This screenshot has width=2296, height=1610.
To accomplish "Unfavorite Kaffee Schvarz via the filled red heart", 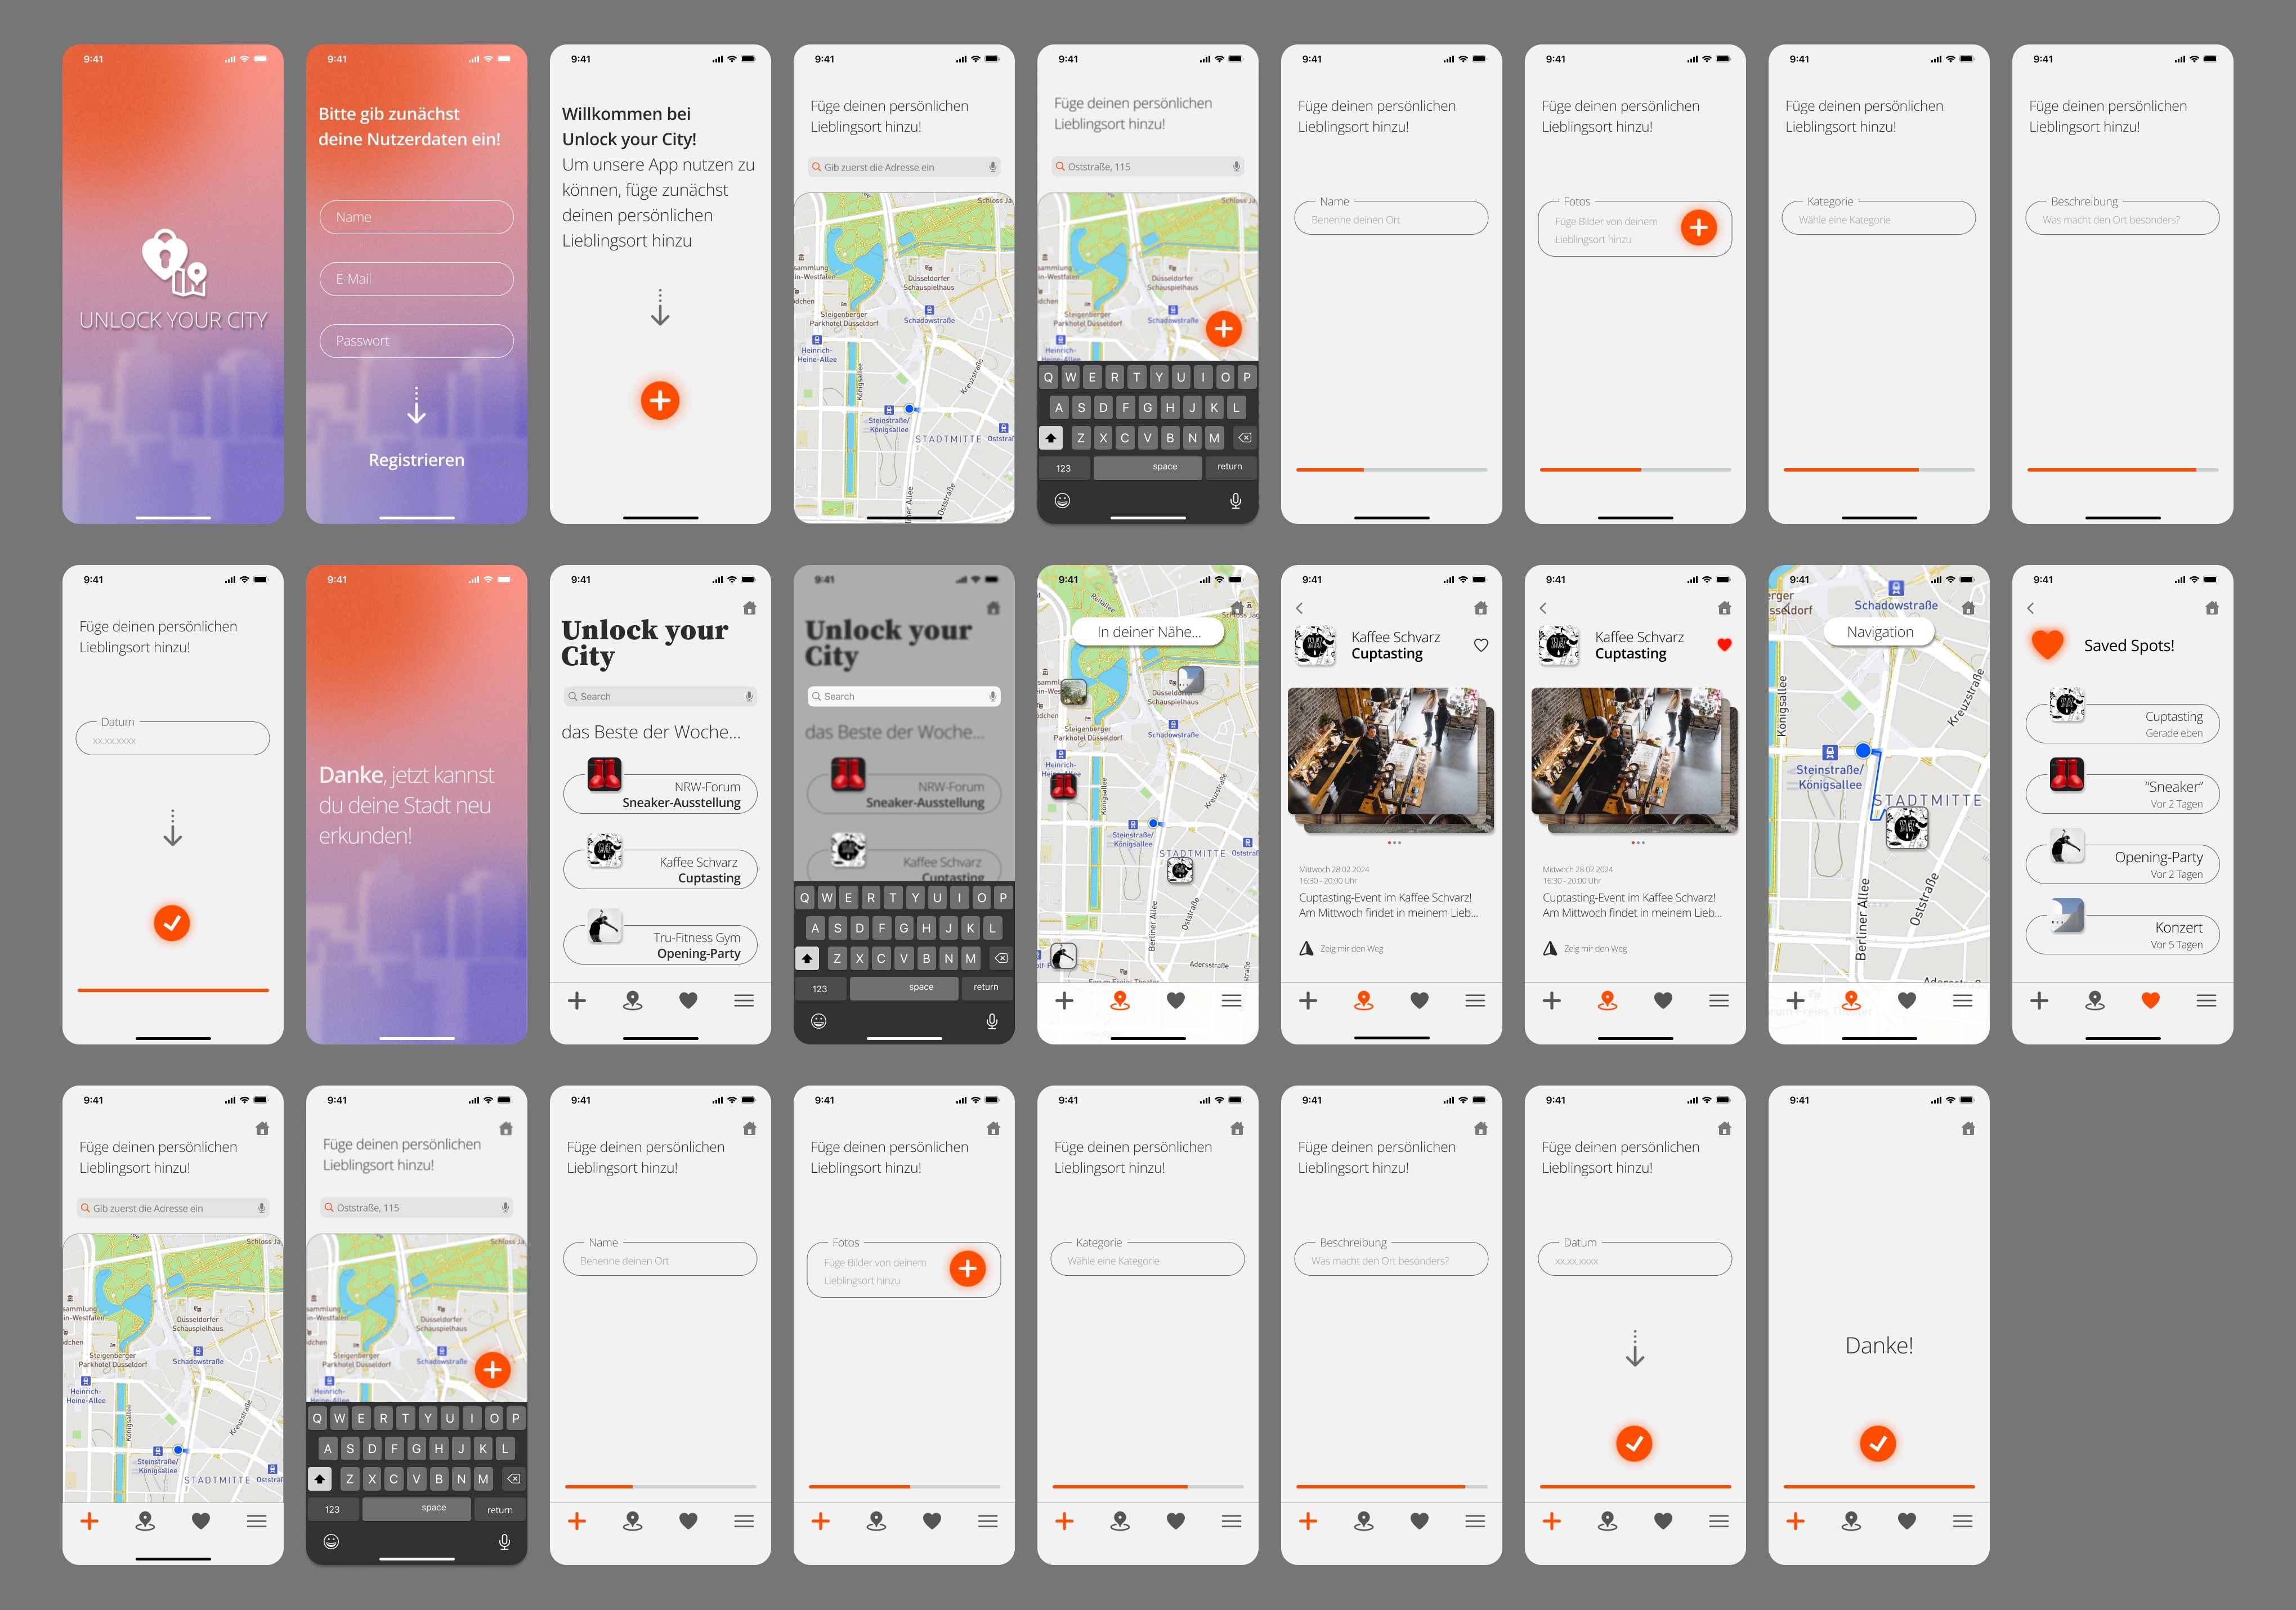I will 1724,645.
